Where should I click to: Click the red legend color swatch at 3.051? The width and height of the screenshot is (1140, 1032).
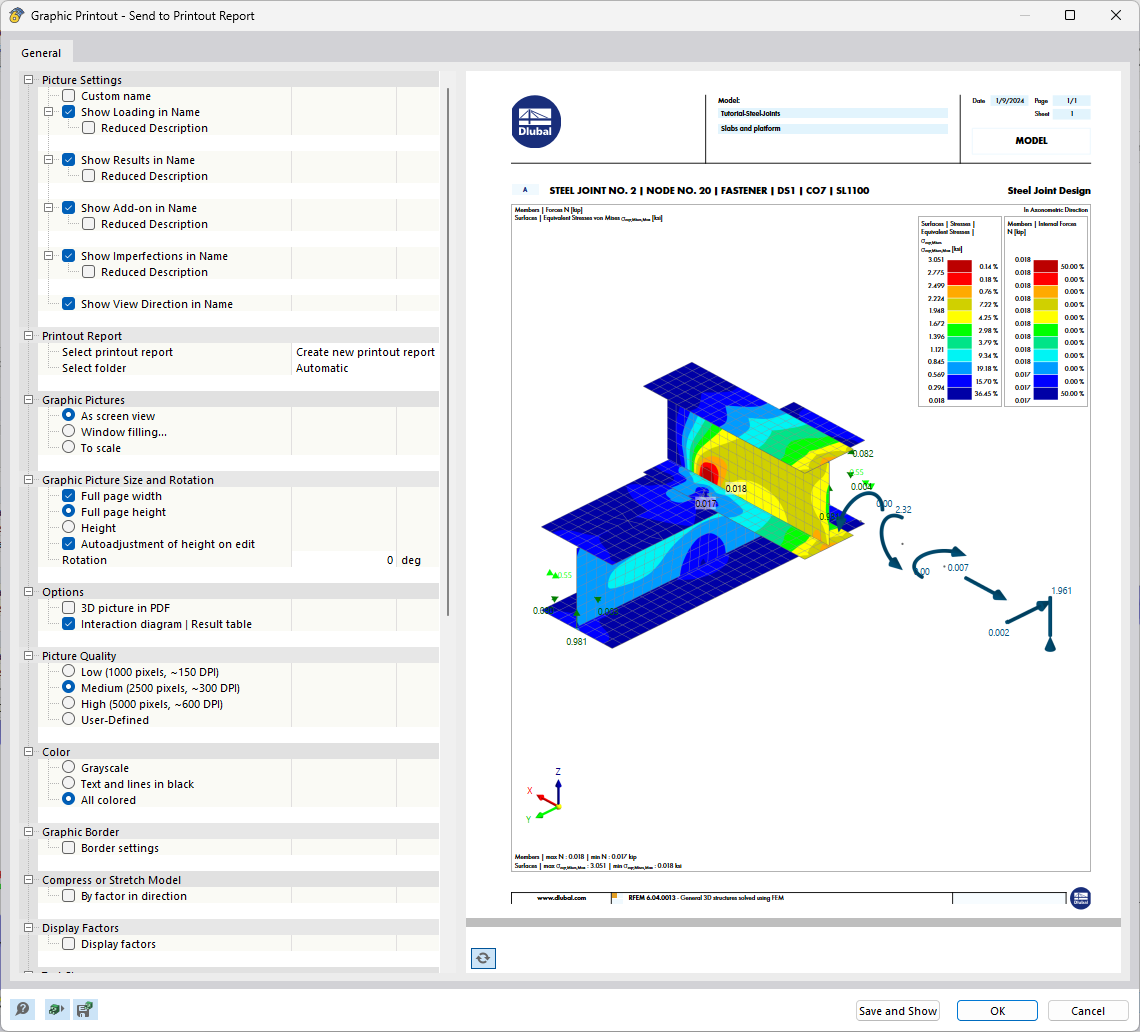click(x=960, y=265)
